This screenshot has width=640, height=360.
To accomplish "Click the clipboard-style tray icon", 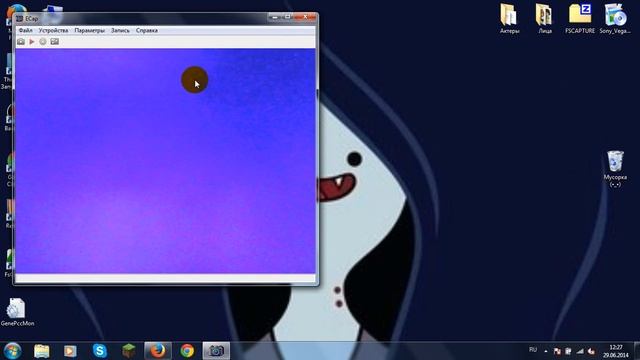I will (568, 351).
